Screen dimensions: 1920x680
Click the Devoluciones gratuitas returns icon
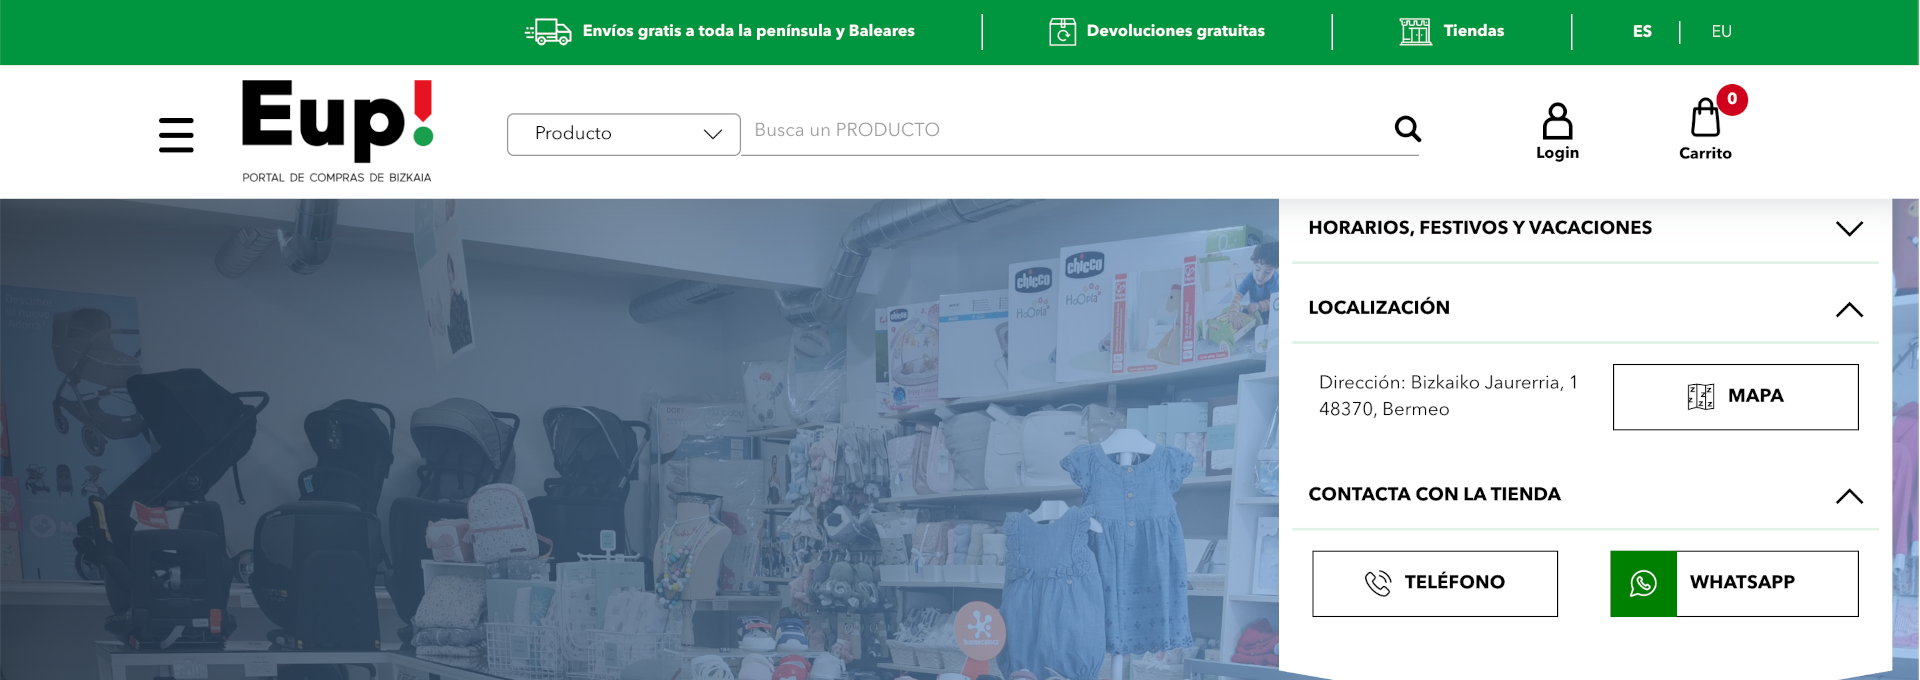[1062, 32]
